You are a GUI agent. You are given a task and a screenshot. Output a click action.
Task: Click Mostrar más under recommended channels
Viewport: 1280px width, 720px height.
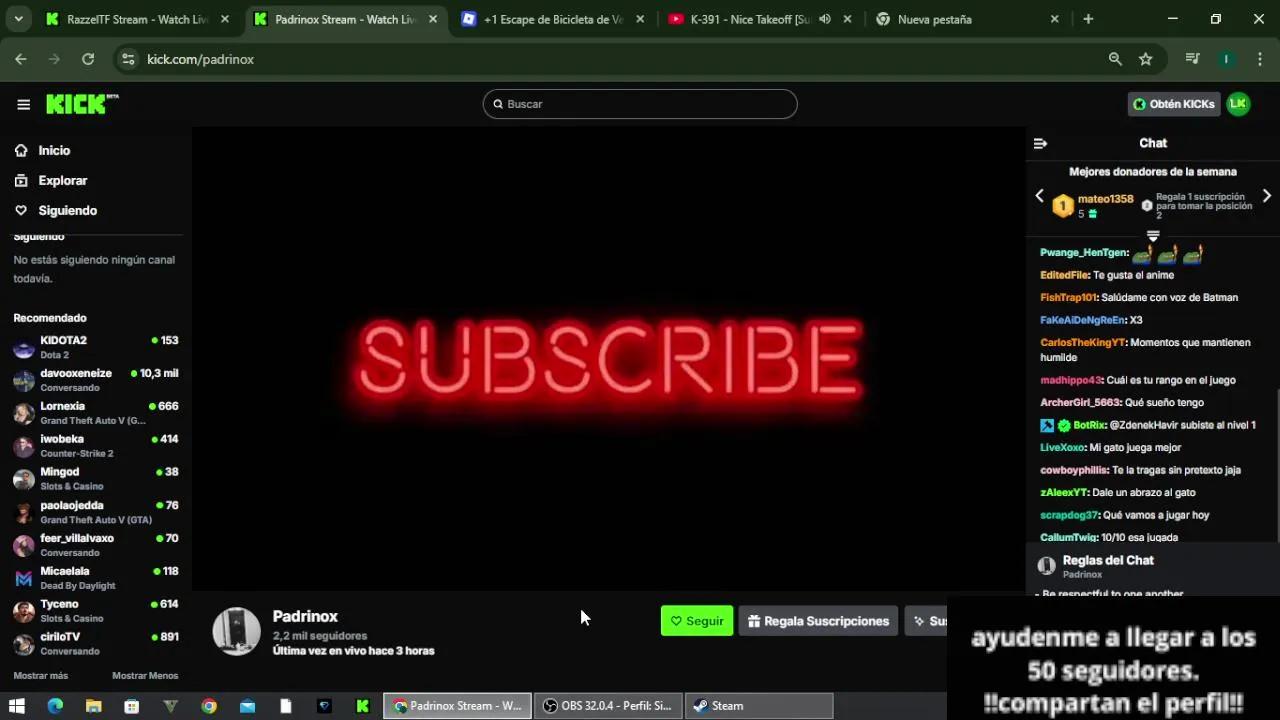41,676
